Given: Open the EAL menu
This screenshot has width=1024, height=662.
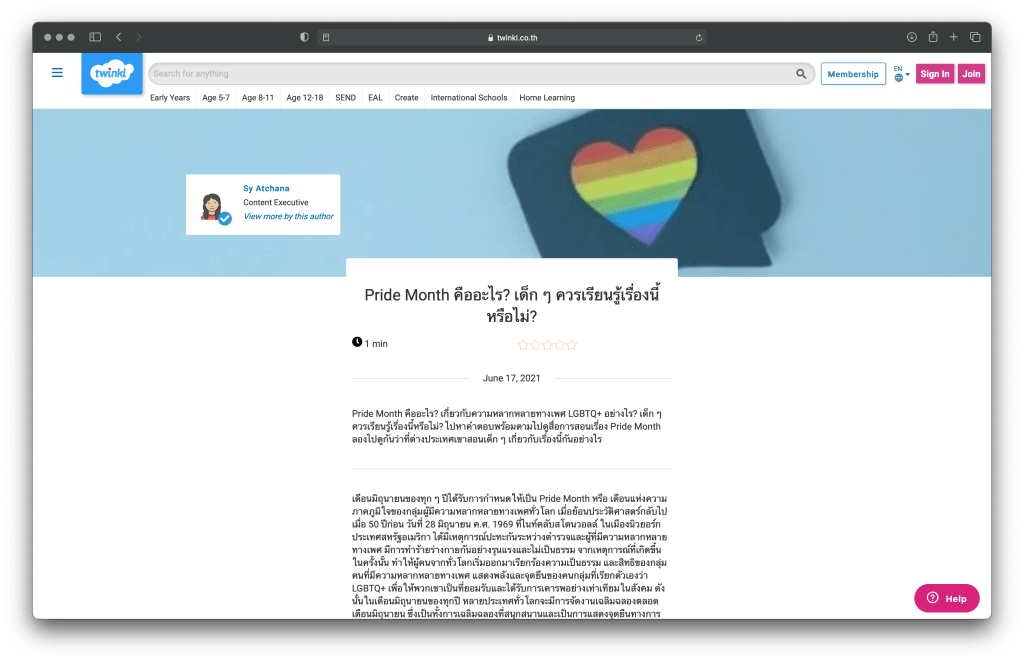Looking at the screenshot, I should 376,98.
